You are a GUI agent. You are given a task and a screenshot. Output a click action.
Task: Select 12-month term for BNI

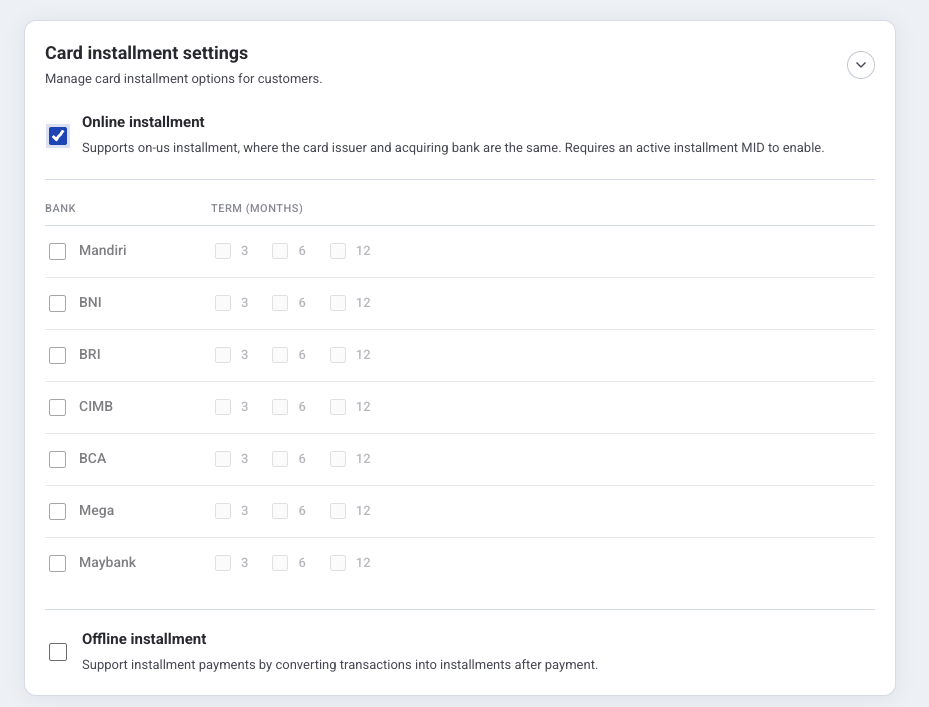pos(338,303)
